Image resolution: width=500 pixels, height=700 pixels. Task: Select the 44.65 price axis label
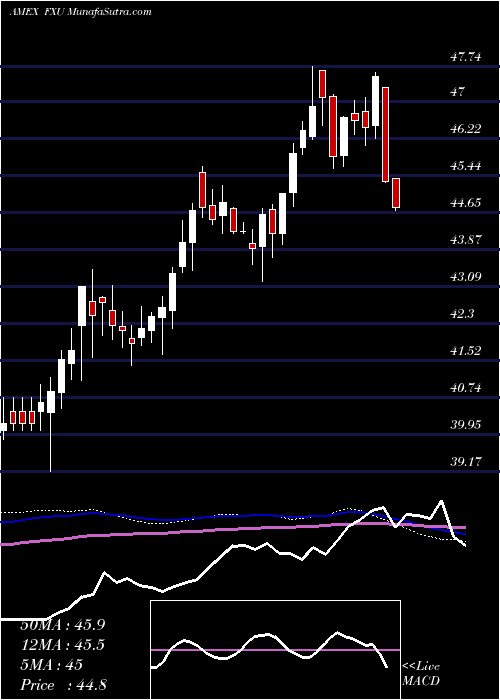click(467, 203)
